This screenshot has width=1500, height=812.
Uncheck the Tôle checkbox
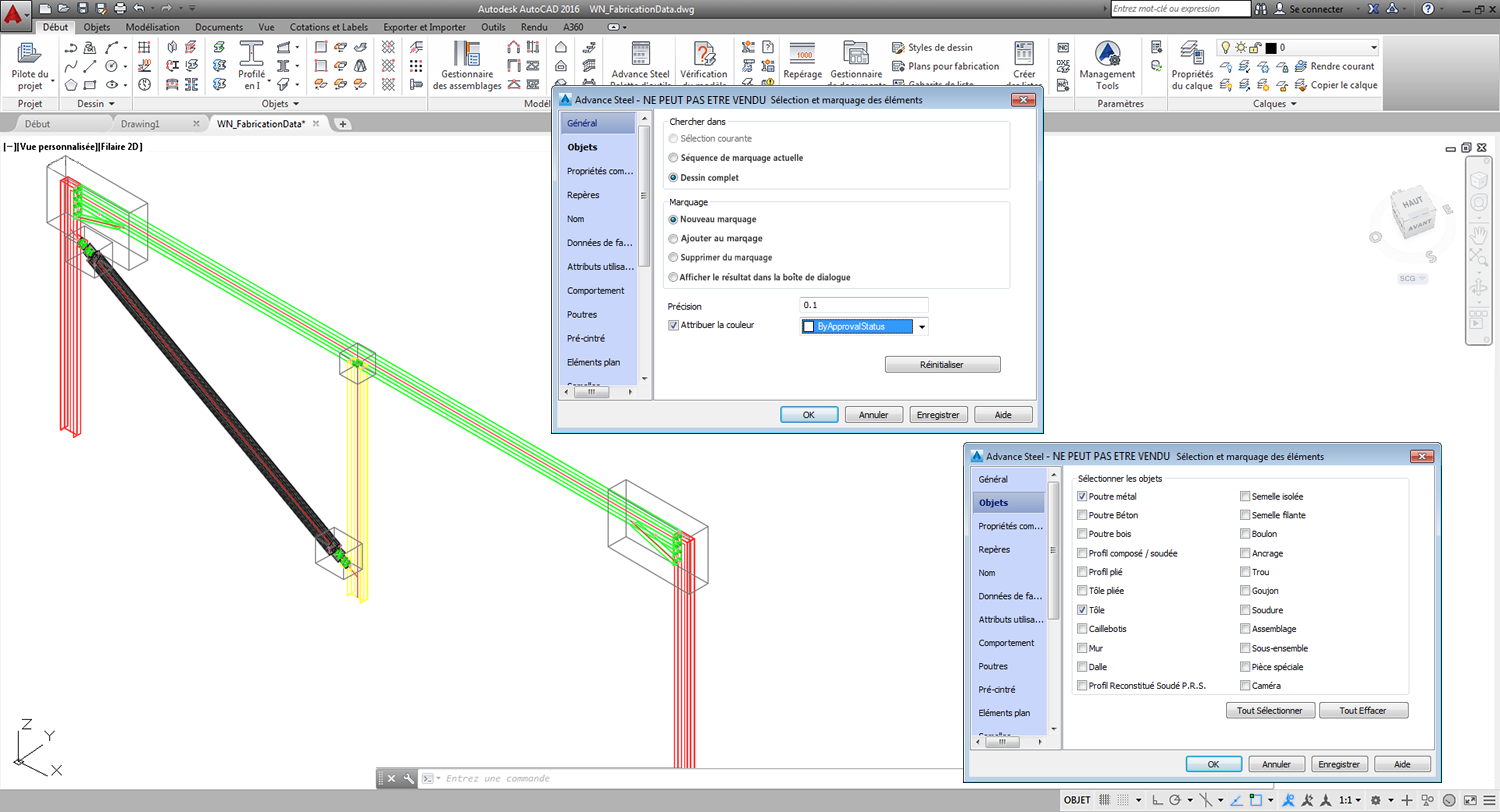1083,610
